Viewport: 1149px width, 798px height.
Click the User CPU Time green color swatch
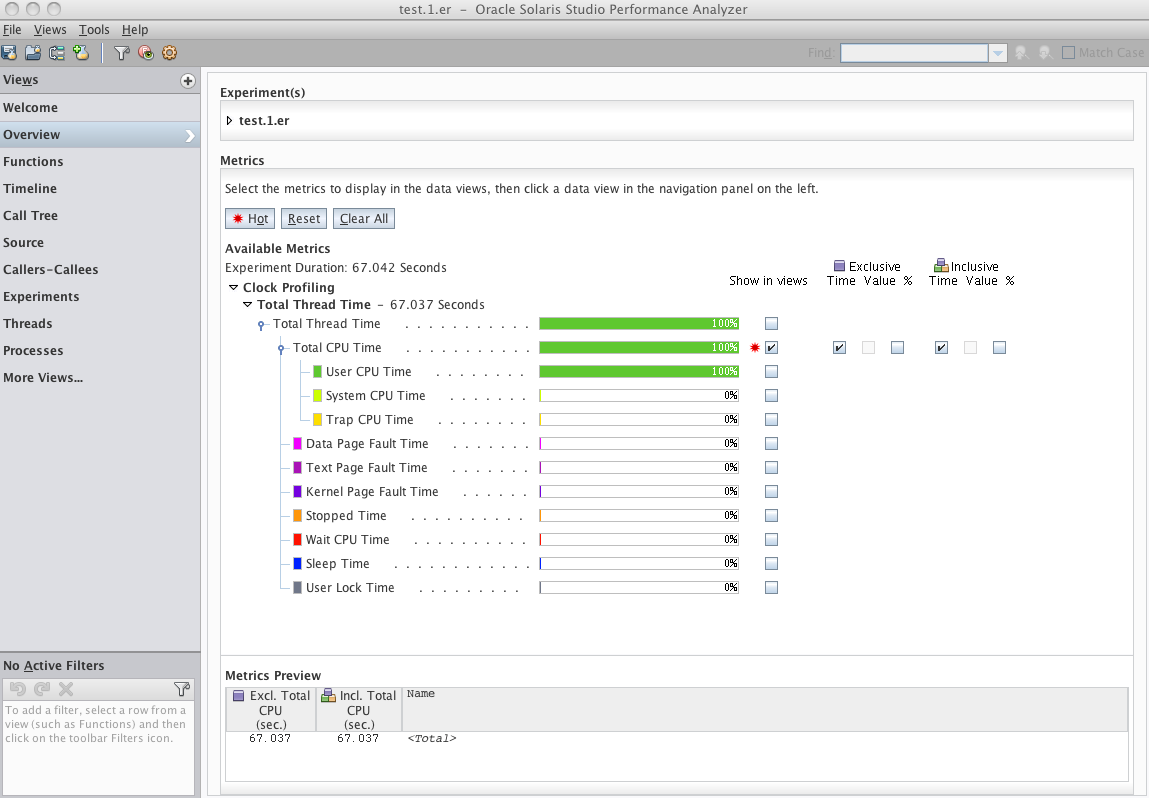317,372
